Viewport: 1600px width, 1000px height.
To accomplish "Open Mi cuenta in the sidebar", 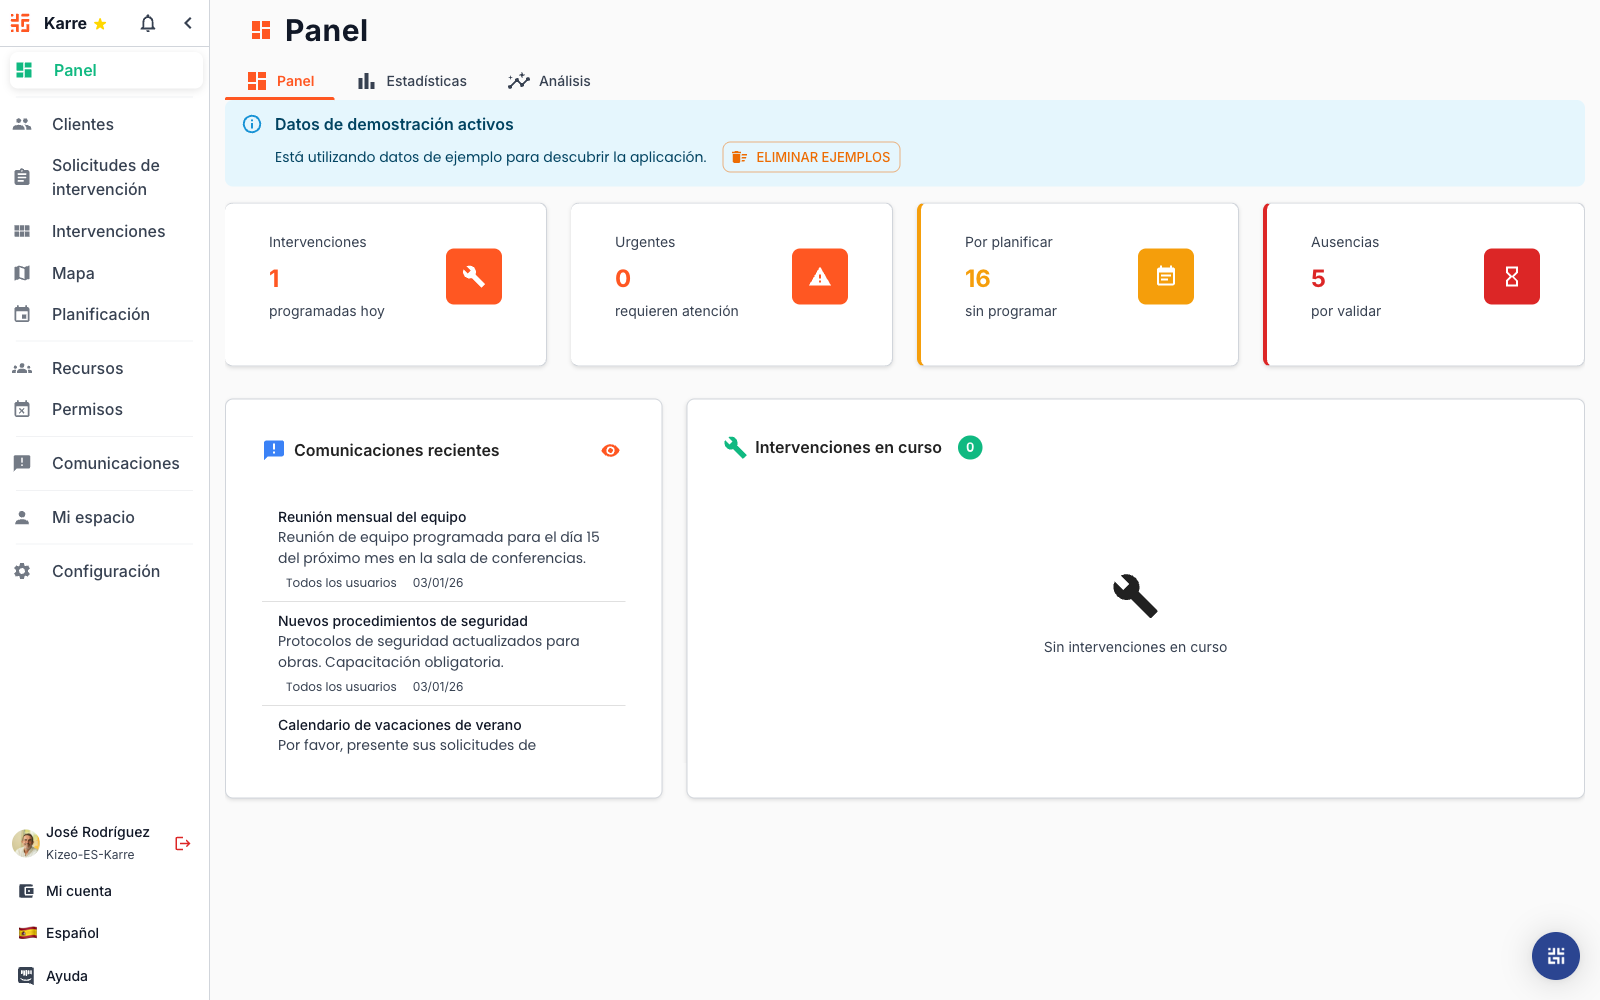I will (x=78, y=891).
